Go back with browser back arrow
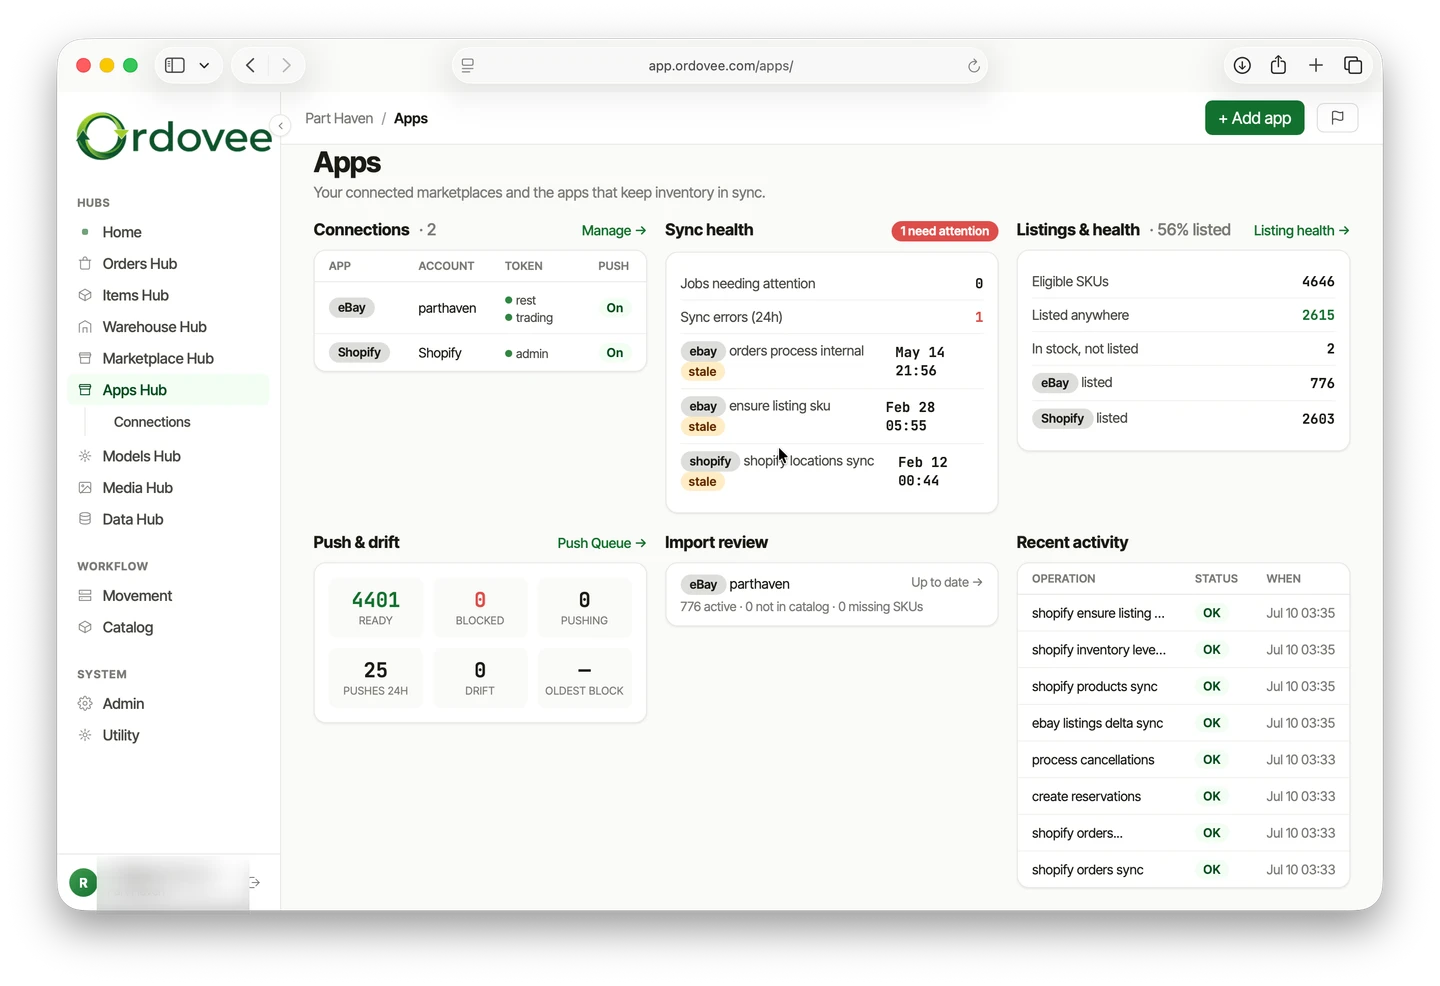The height and width of the screenshot is (986, 1440). [250, 65]
